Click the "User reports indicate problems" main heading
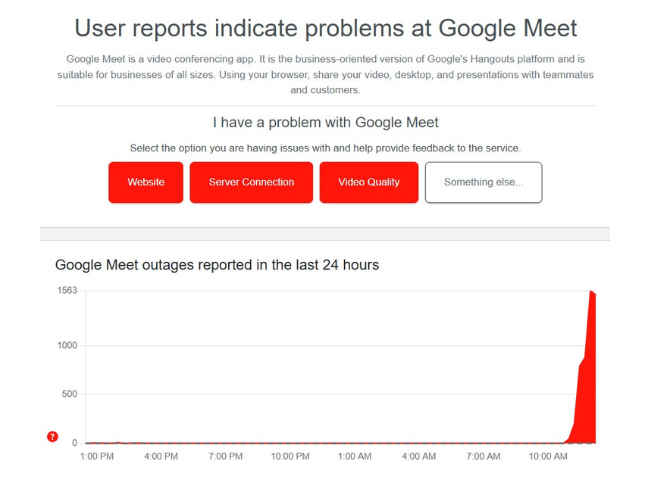The width and height of the screenshot is (650, 480). tap(325, 27)
